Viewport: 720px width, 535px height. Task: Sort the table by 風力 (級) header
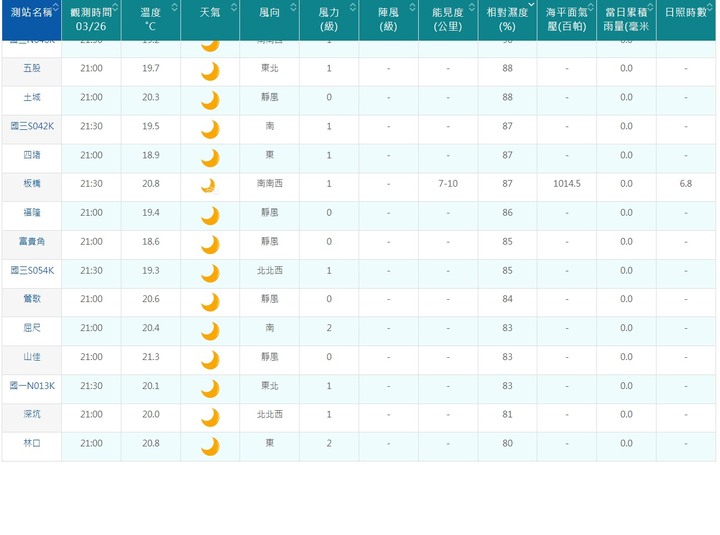coord(329,19)
